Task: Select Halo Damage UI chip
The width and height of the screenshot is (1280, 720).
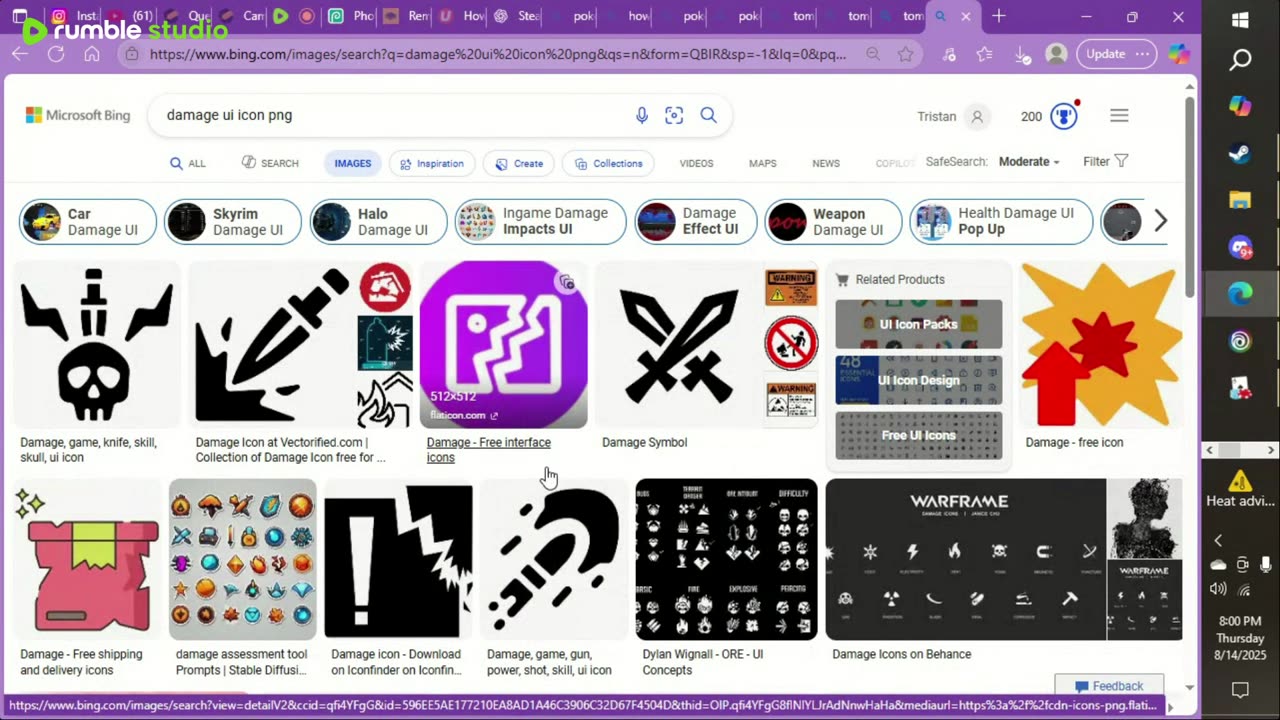Action: point(378,222)
